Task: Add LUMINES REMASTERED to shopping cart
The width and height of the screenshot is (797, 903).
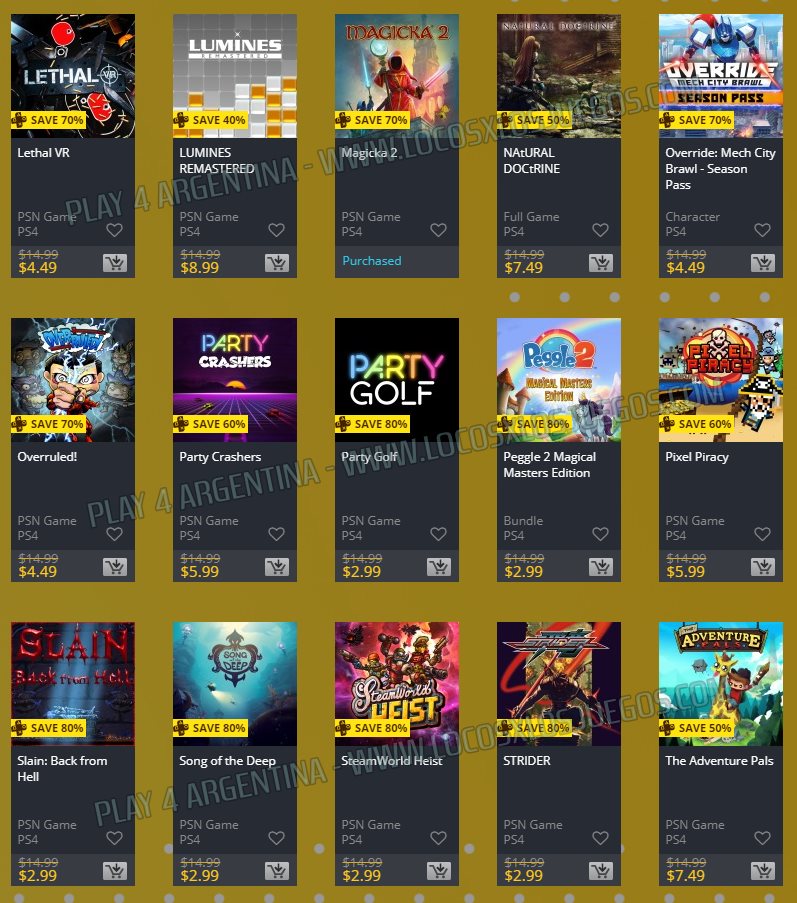Action: (x=277, y=263)
